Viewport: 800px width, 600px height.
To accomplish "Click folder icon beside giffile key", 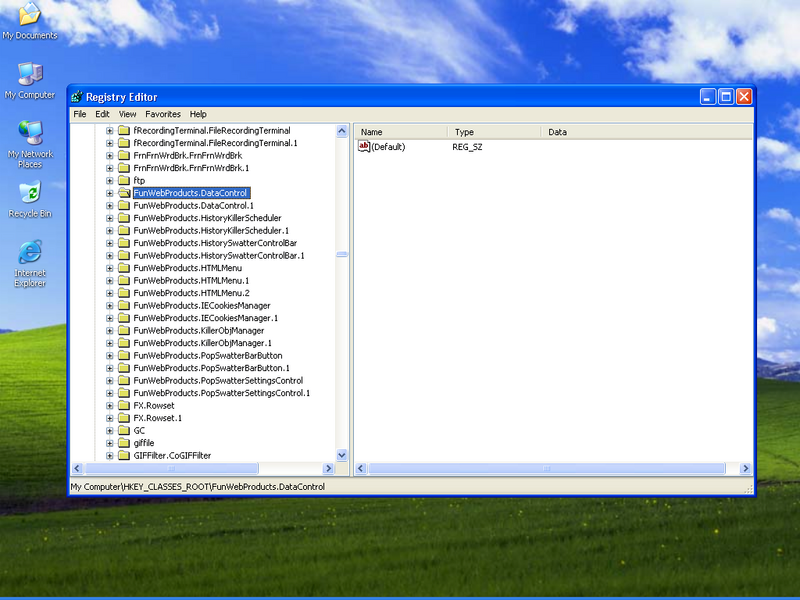I will click(x=124, y=443).
